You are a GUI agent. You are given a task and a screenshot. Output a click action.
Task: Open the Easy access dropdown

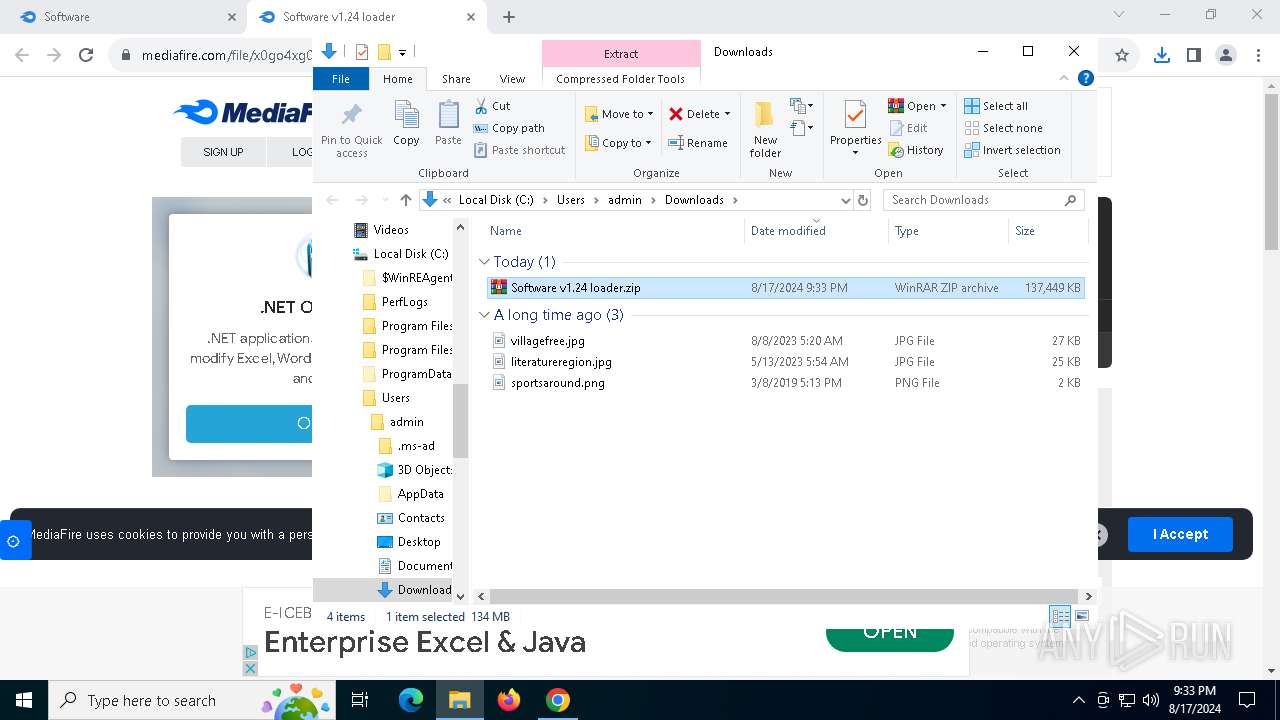(x=799, y=127)
